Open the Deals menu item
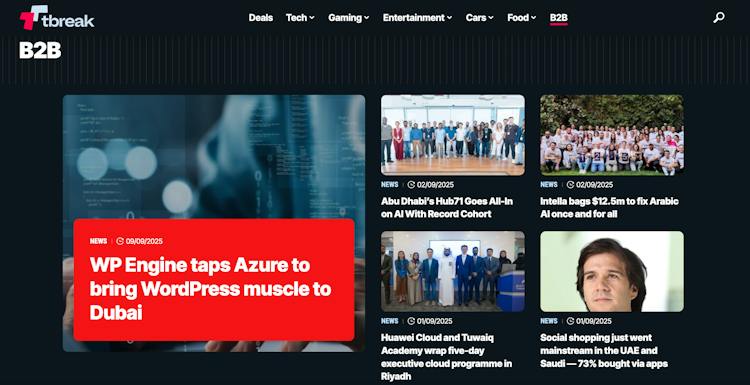 coord(261,18)
